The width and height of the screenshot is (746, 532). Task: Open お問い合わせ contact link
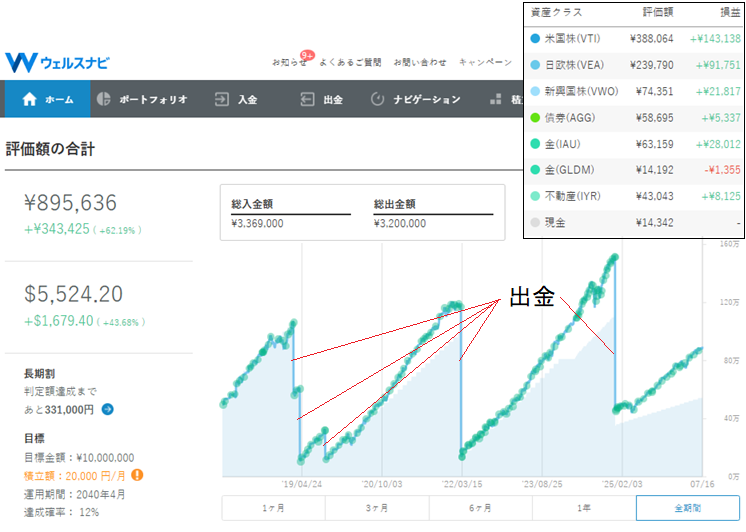[x=420, y=62]
